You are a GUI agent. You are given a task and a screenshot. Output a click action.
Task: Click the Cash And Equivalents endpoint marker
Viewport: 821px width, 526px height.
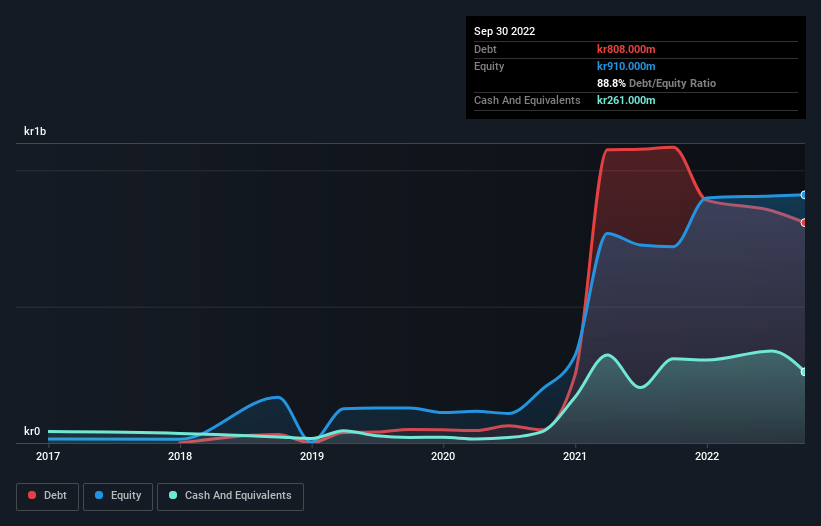pos(804,372)
